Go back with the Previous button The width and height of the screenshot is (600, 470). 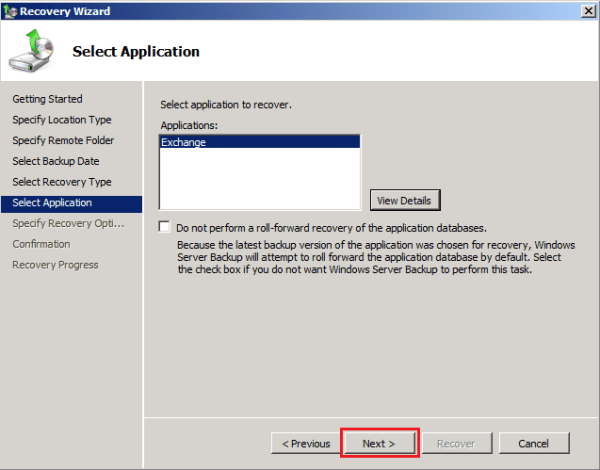click(305, 443)
